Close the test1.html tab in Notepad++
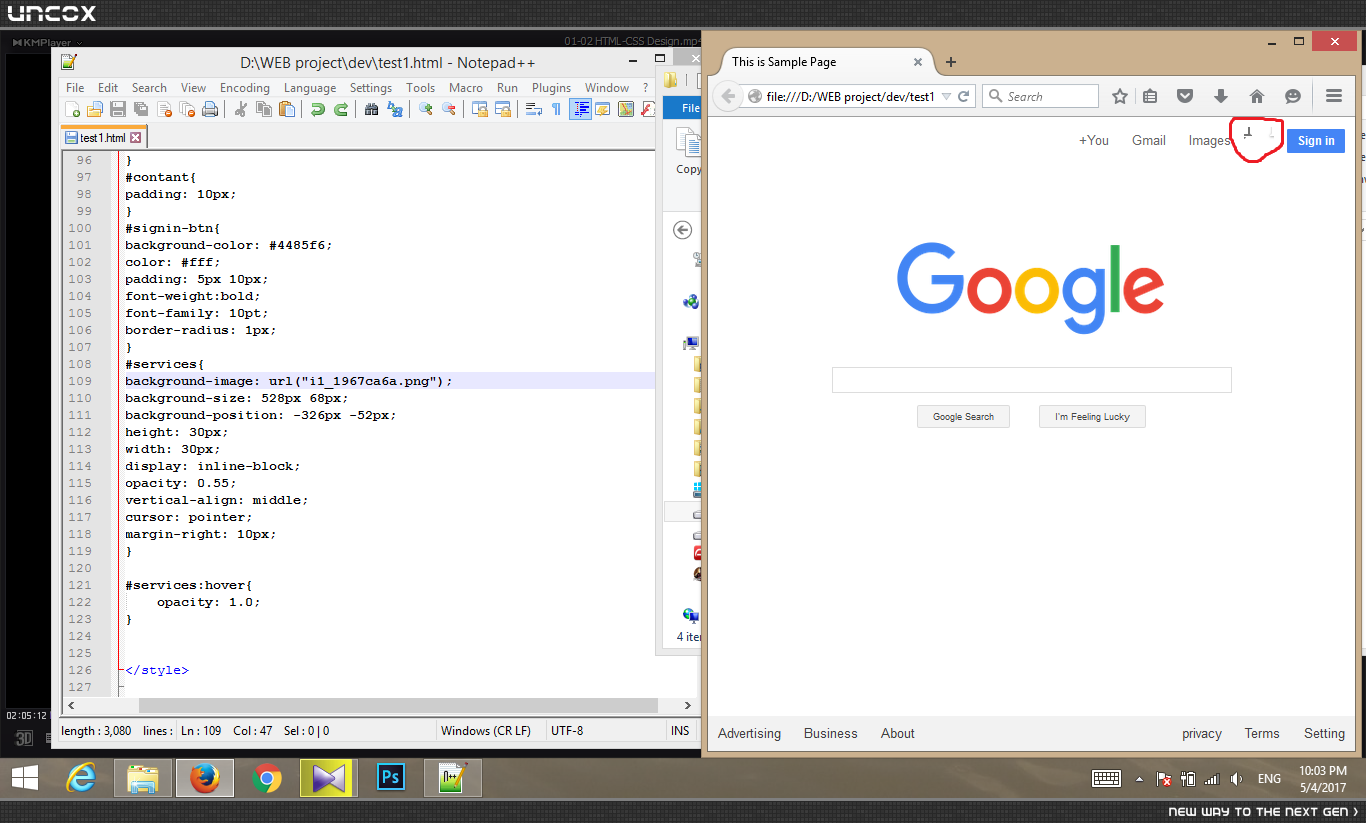 136,138
